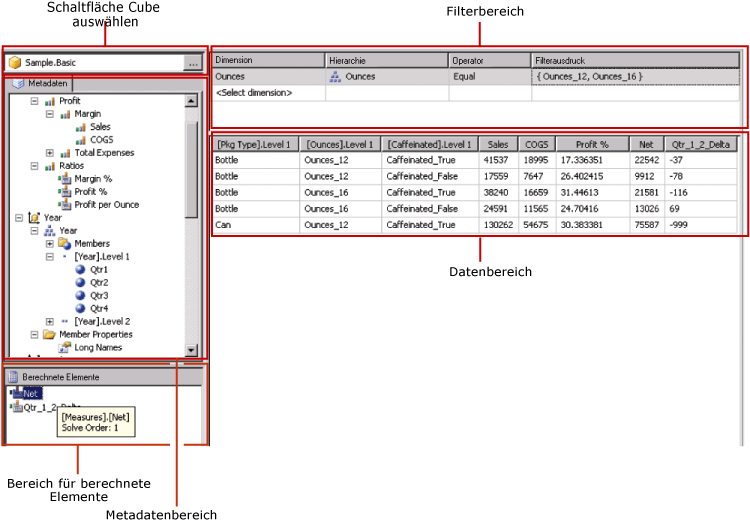Collapse the Year dimension node
Image resolution: width=750 pixels, height=522 pixels.
pos(19,218)
